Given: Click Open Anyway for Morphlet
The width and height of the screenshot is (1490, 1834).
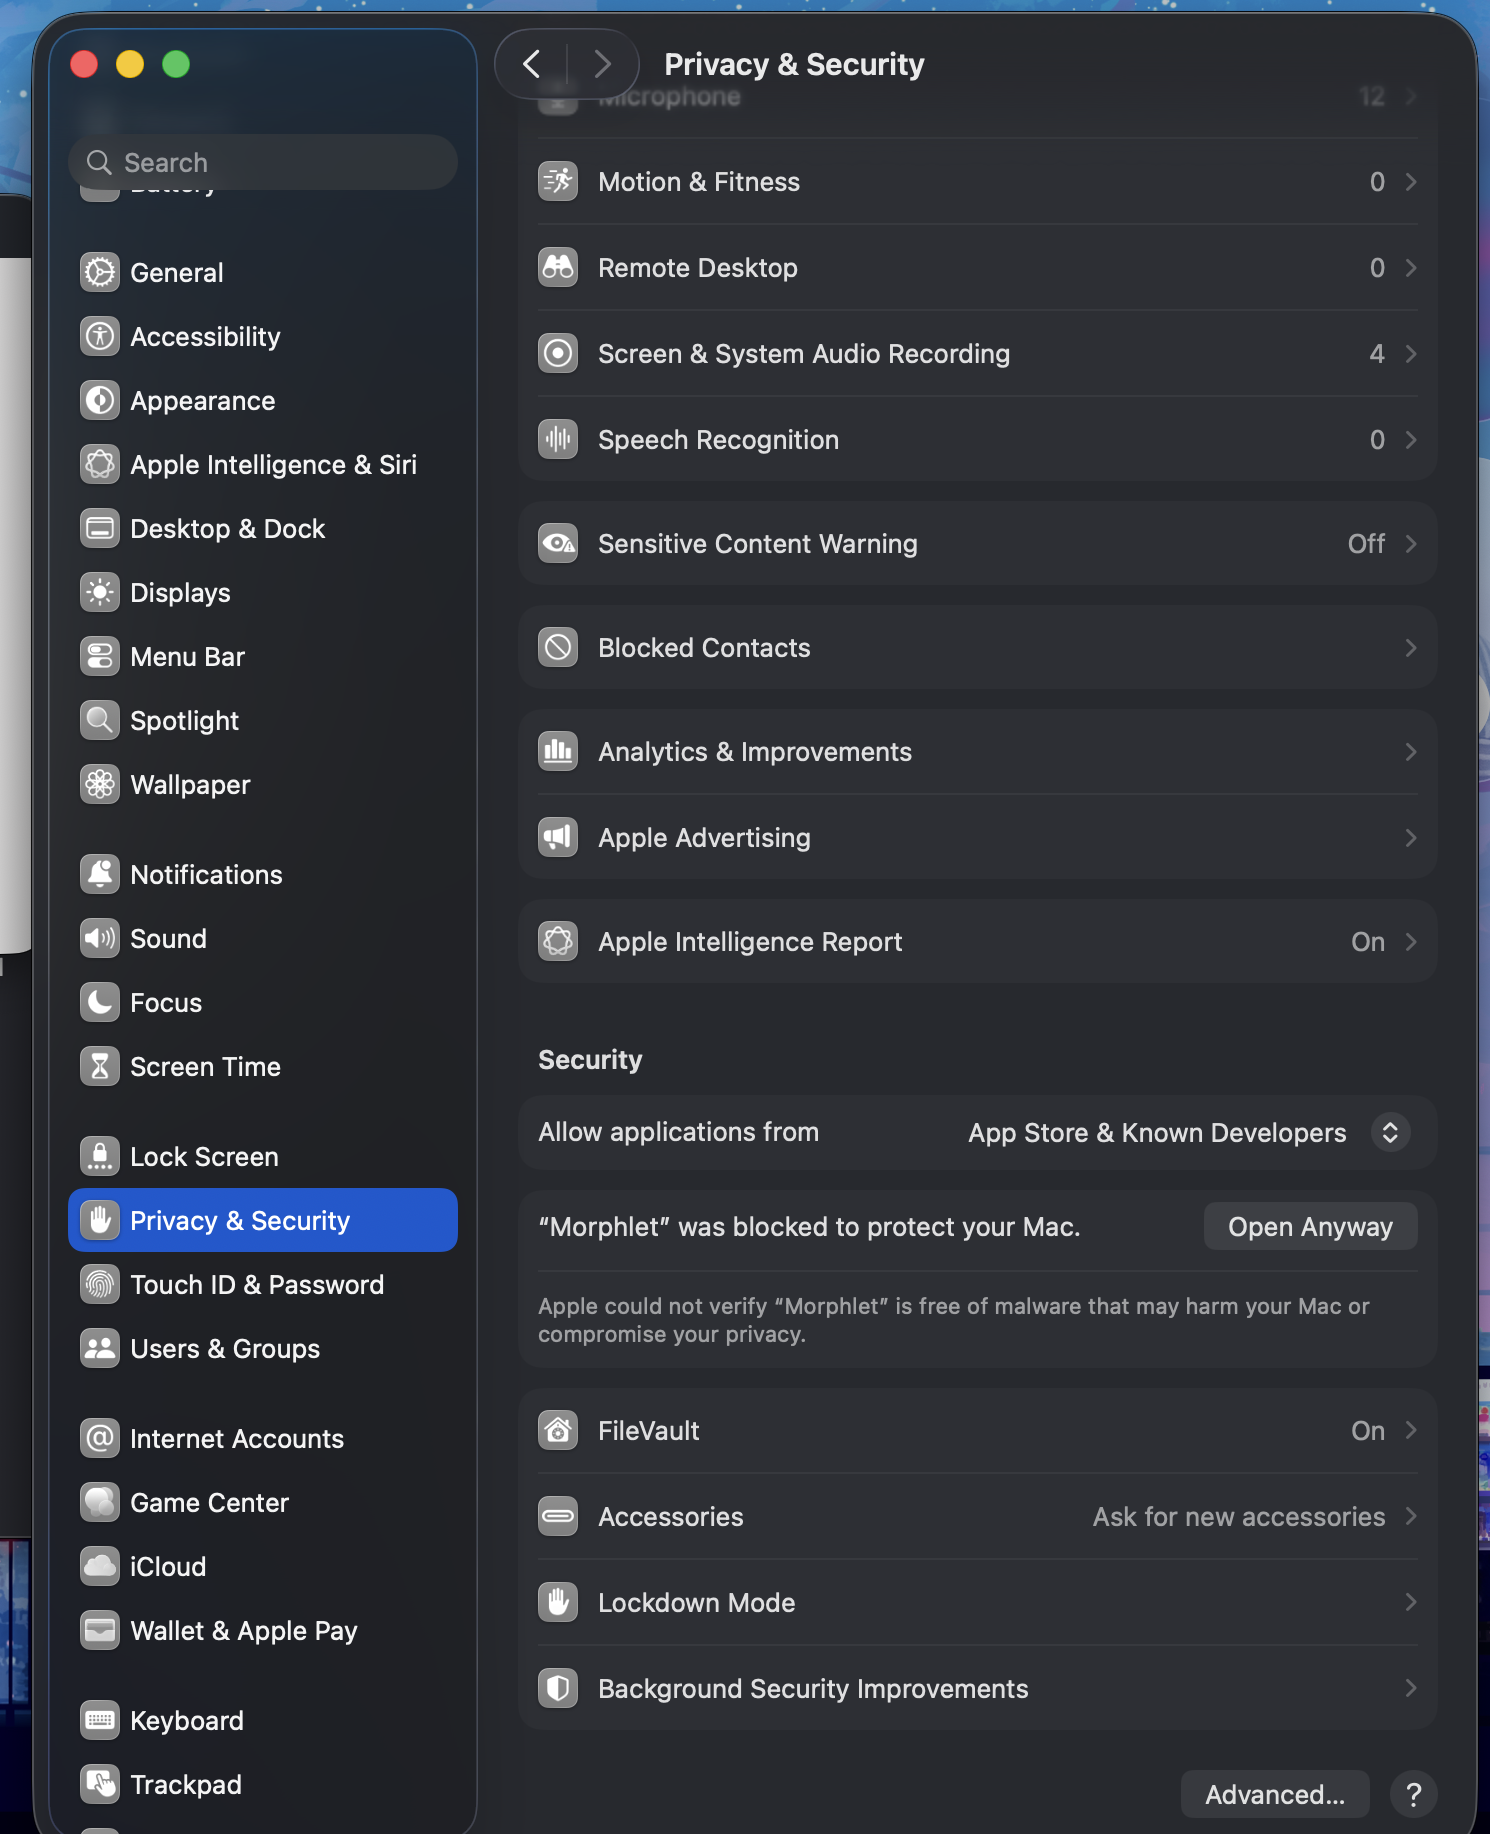Looking at the screenshot, I should (1310, 1226).
